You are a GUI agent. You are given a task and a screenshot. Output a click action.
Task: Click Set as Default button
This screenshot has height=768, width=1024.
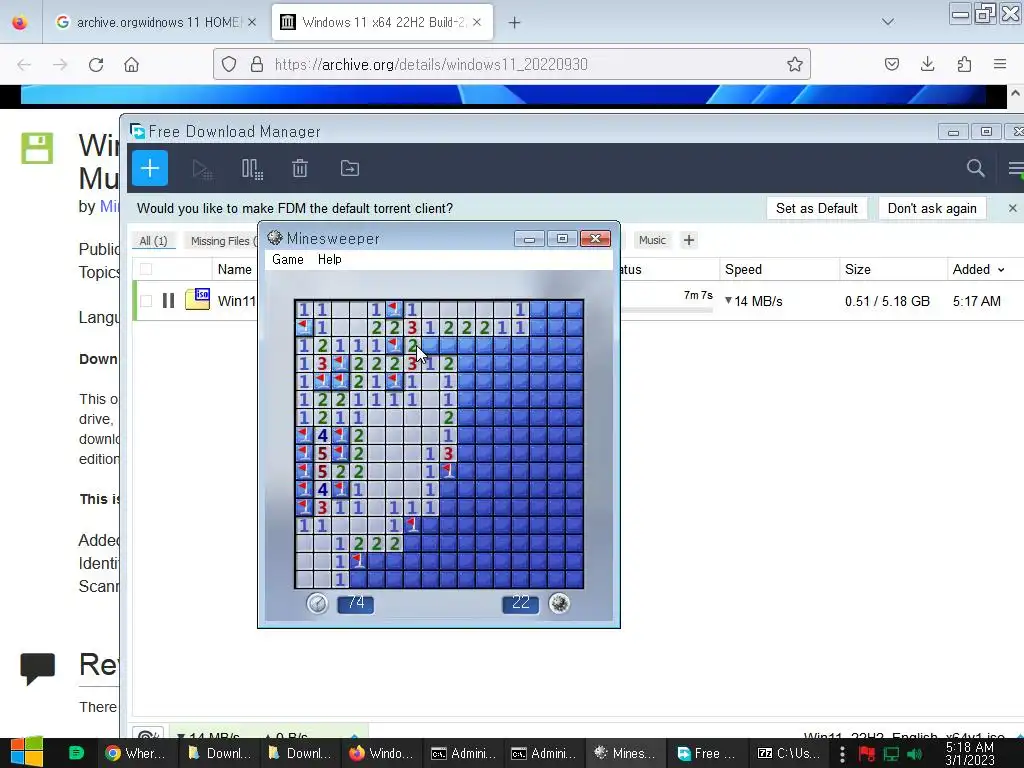(816, 208)
